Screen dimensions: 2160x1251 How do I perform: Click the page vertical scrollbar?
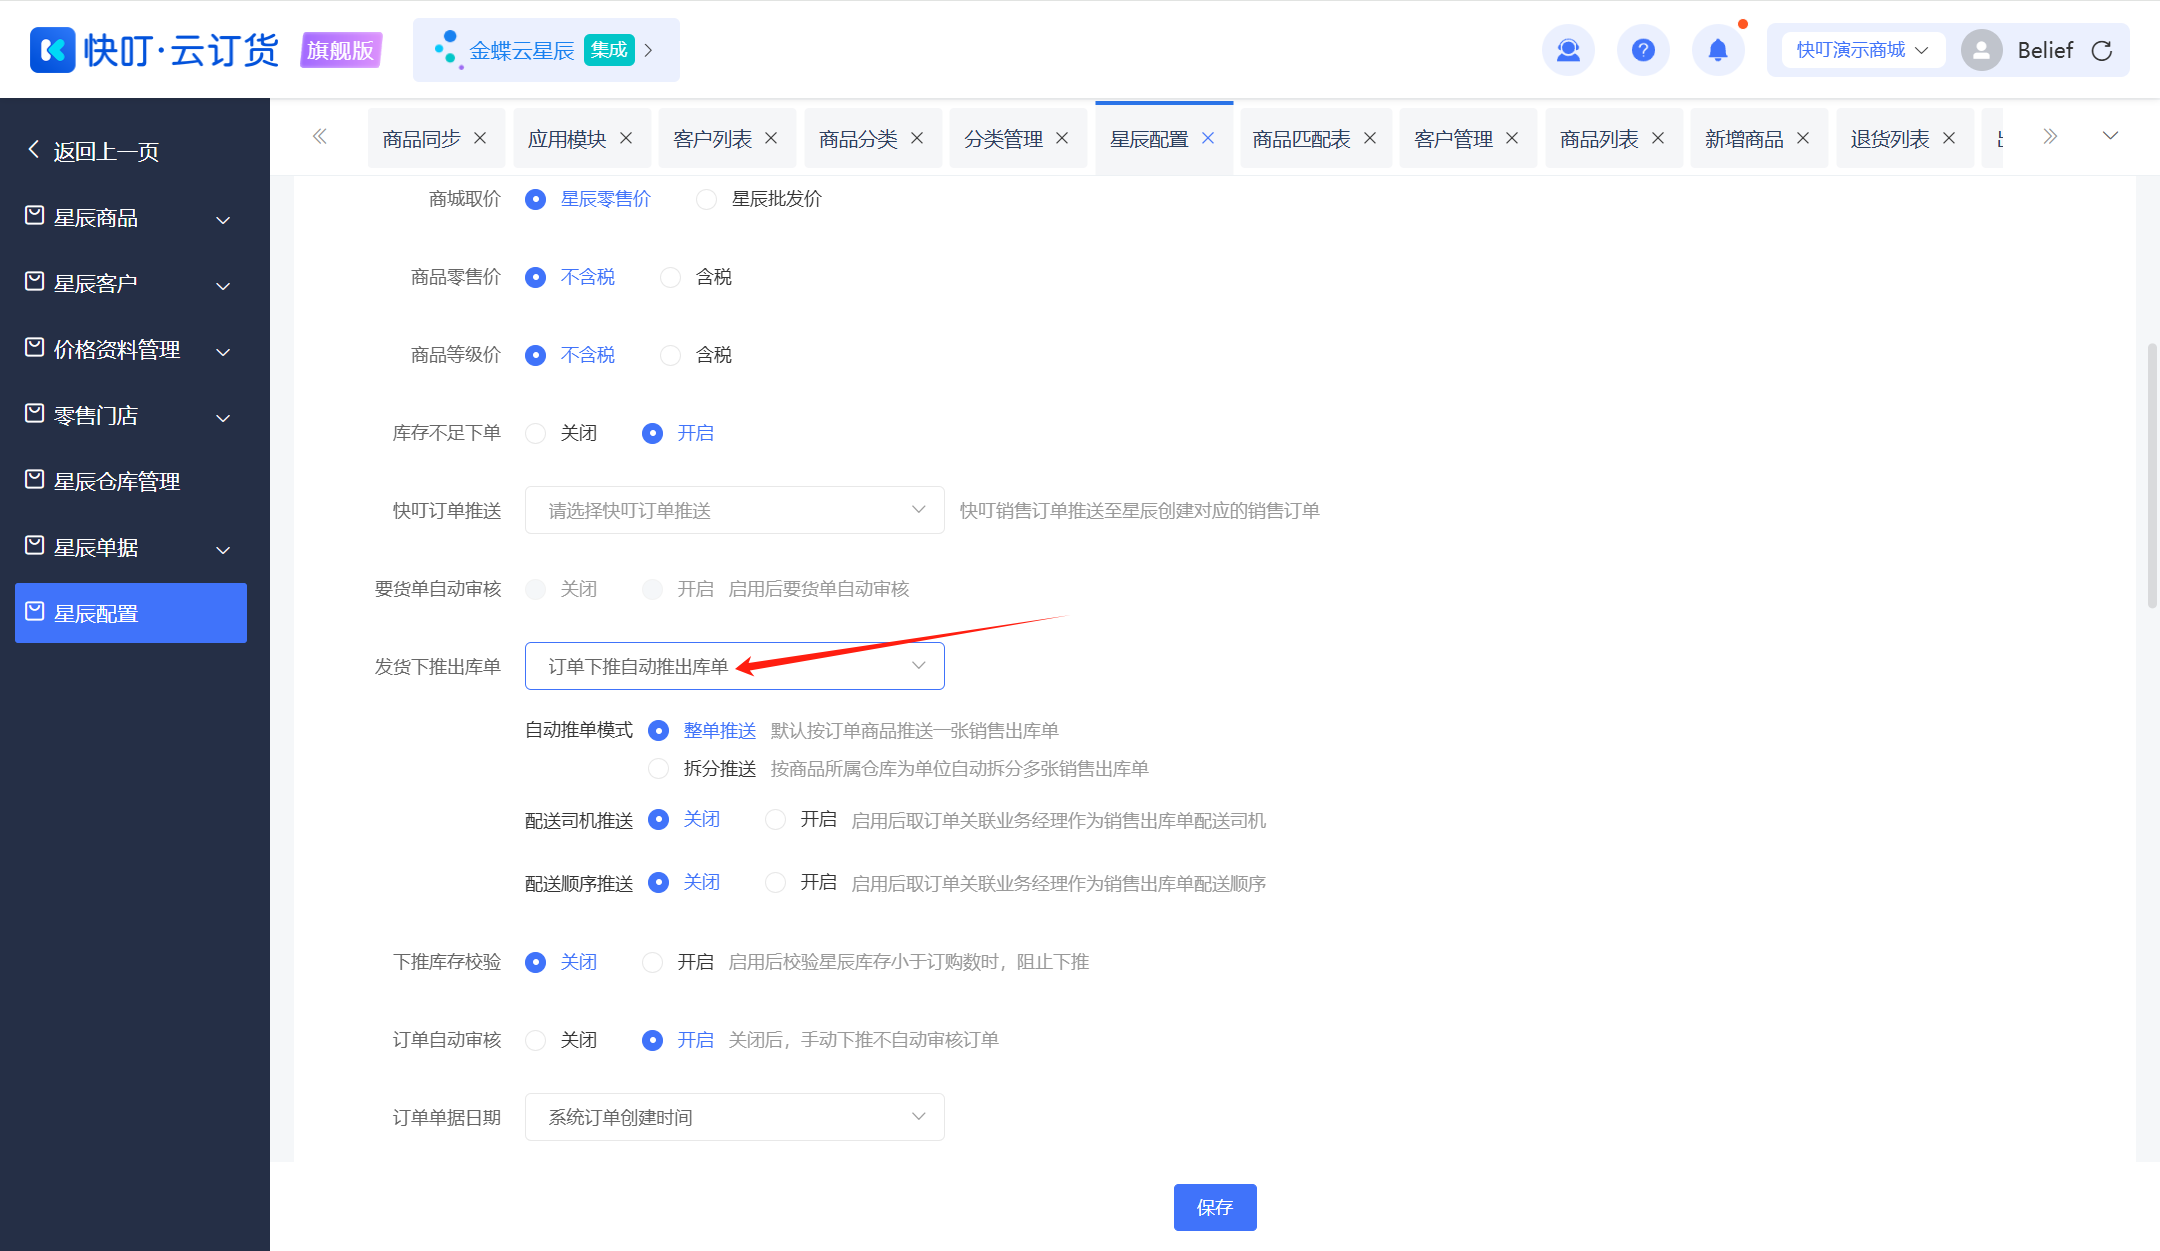(2152, 475)
